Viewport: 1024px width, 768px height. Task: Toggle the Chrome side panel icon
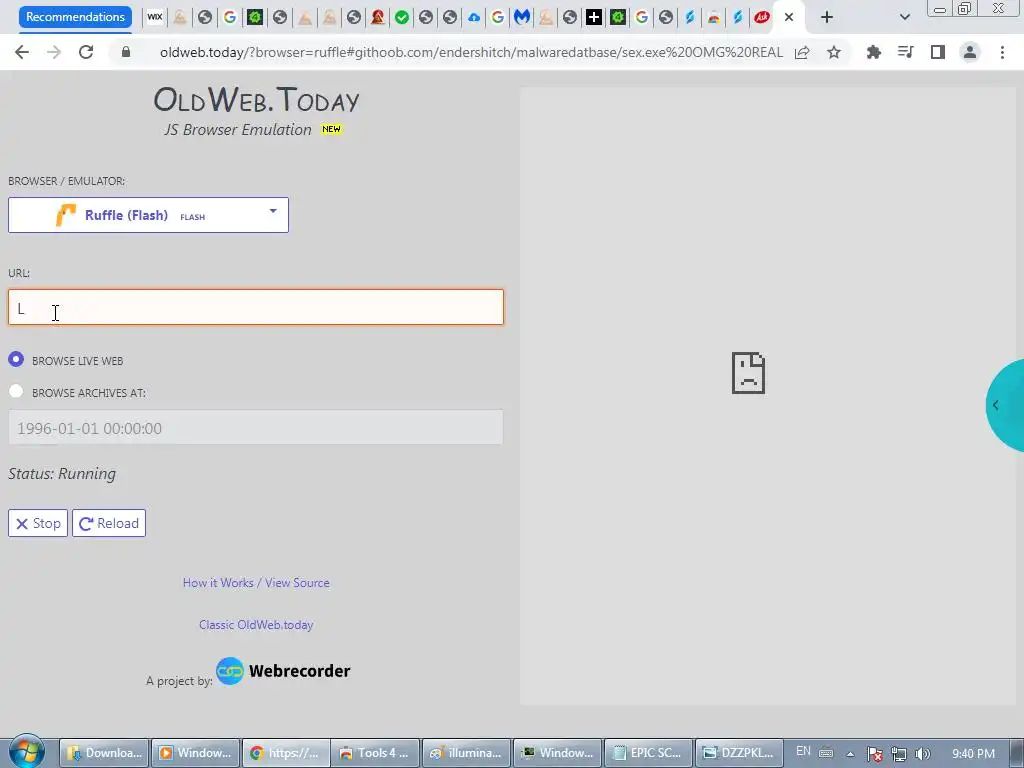click(938, 52)
